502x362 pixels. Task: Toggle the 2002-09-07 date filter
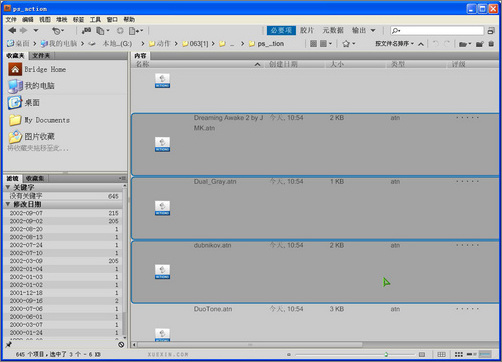coord(64,213)
